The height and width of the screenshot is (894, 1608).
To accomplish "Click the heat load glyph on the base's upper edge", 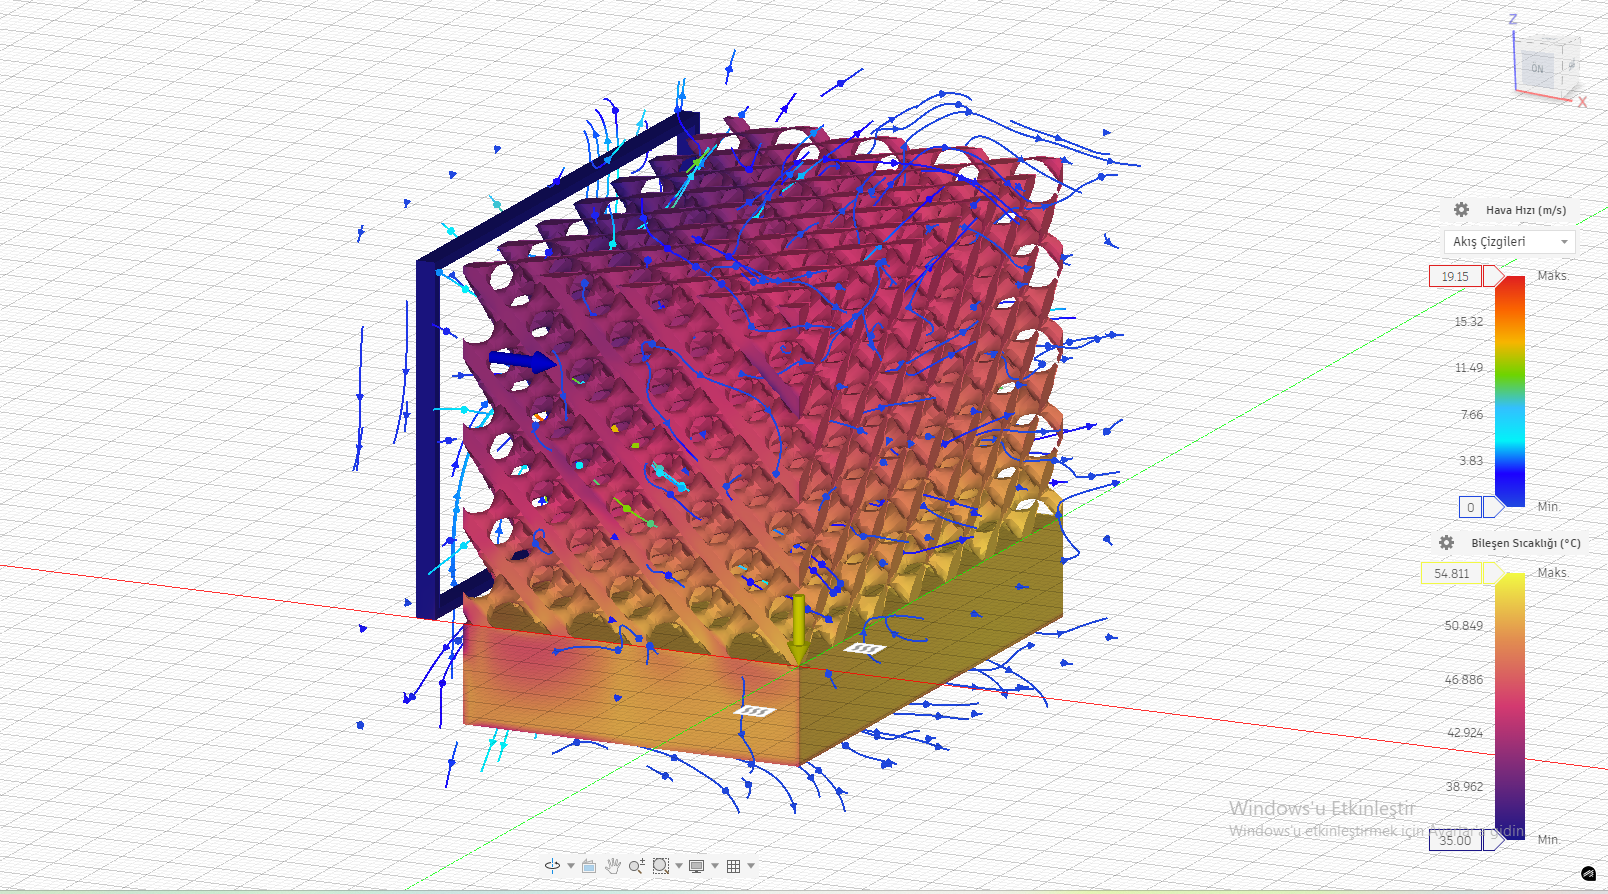I will (x=864, y=649).
